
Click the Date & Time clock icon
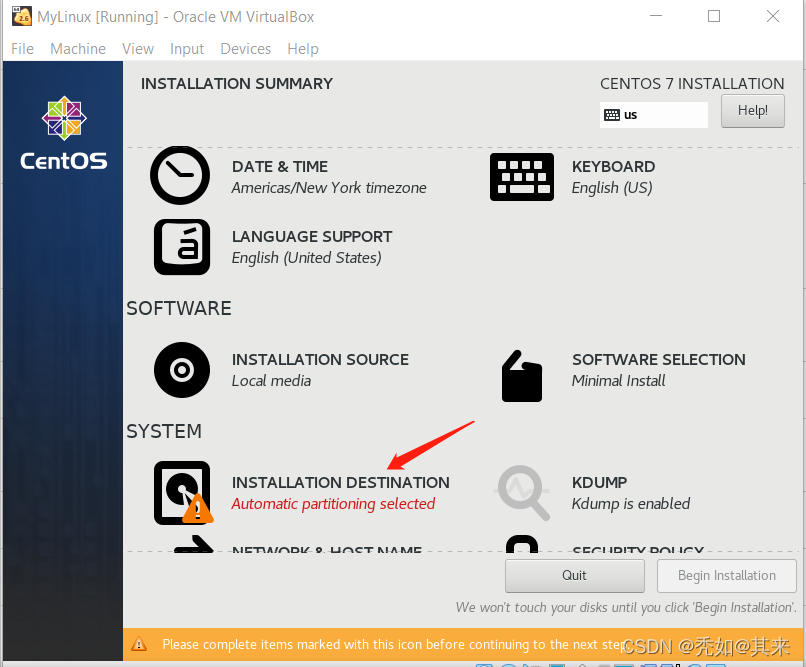(180, 175)
